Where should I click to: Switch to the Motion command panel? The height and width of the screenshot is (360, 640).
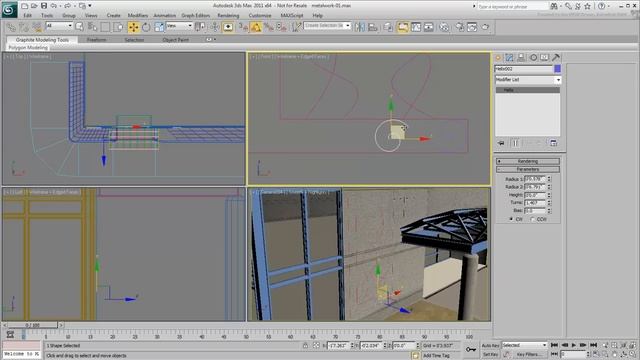click(x=533, y=58)
